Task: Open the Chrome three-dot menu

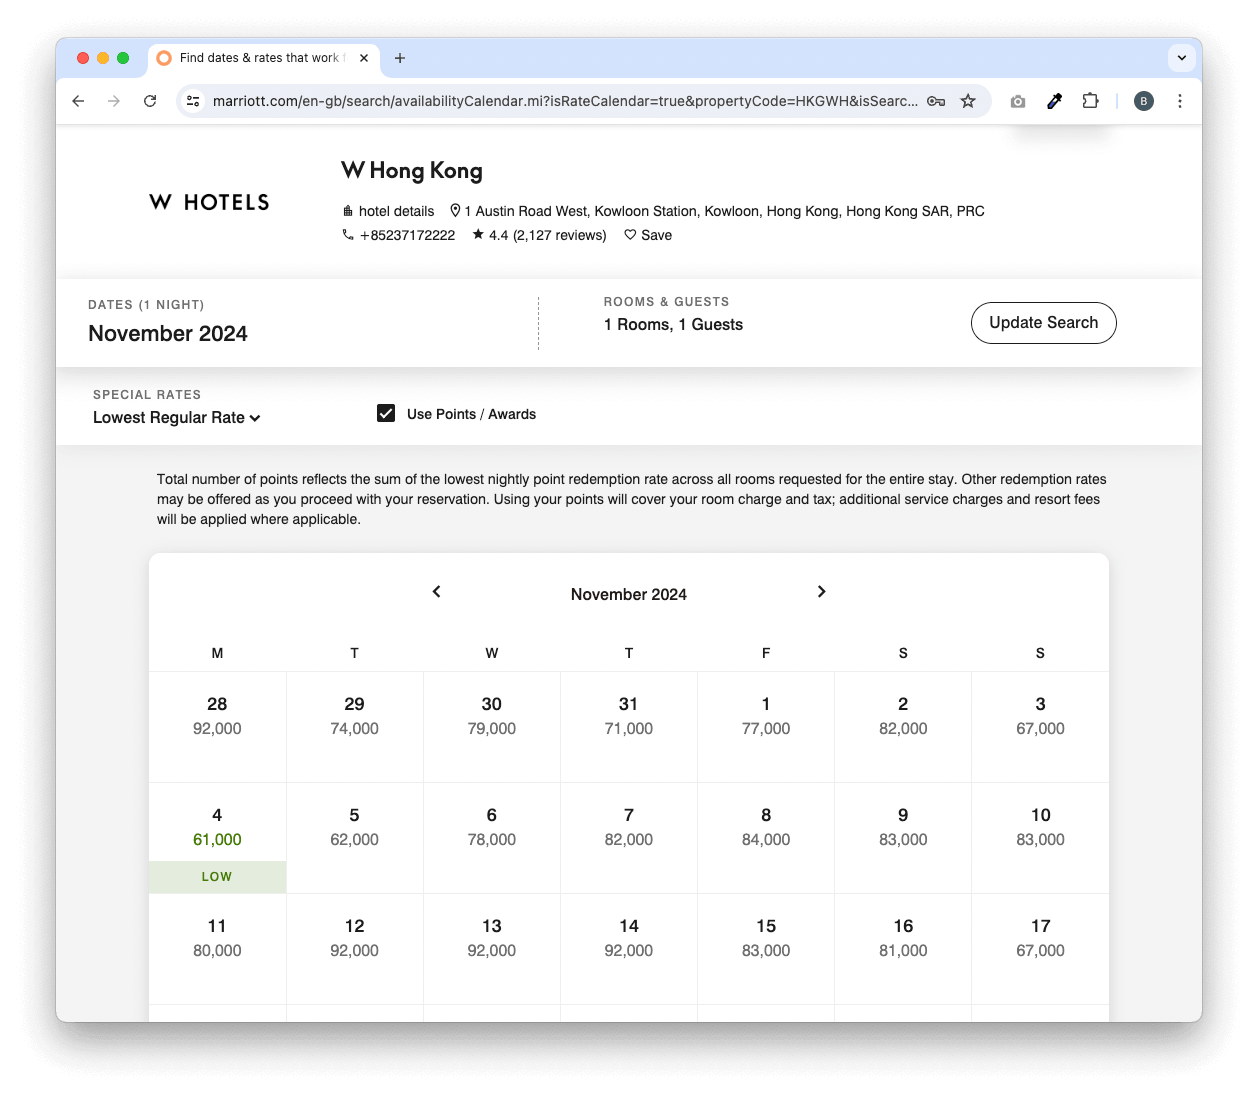Action: click(1180, 101)
